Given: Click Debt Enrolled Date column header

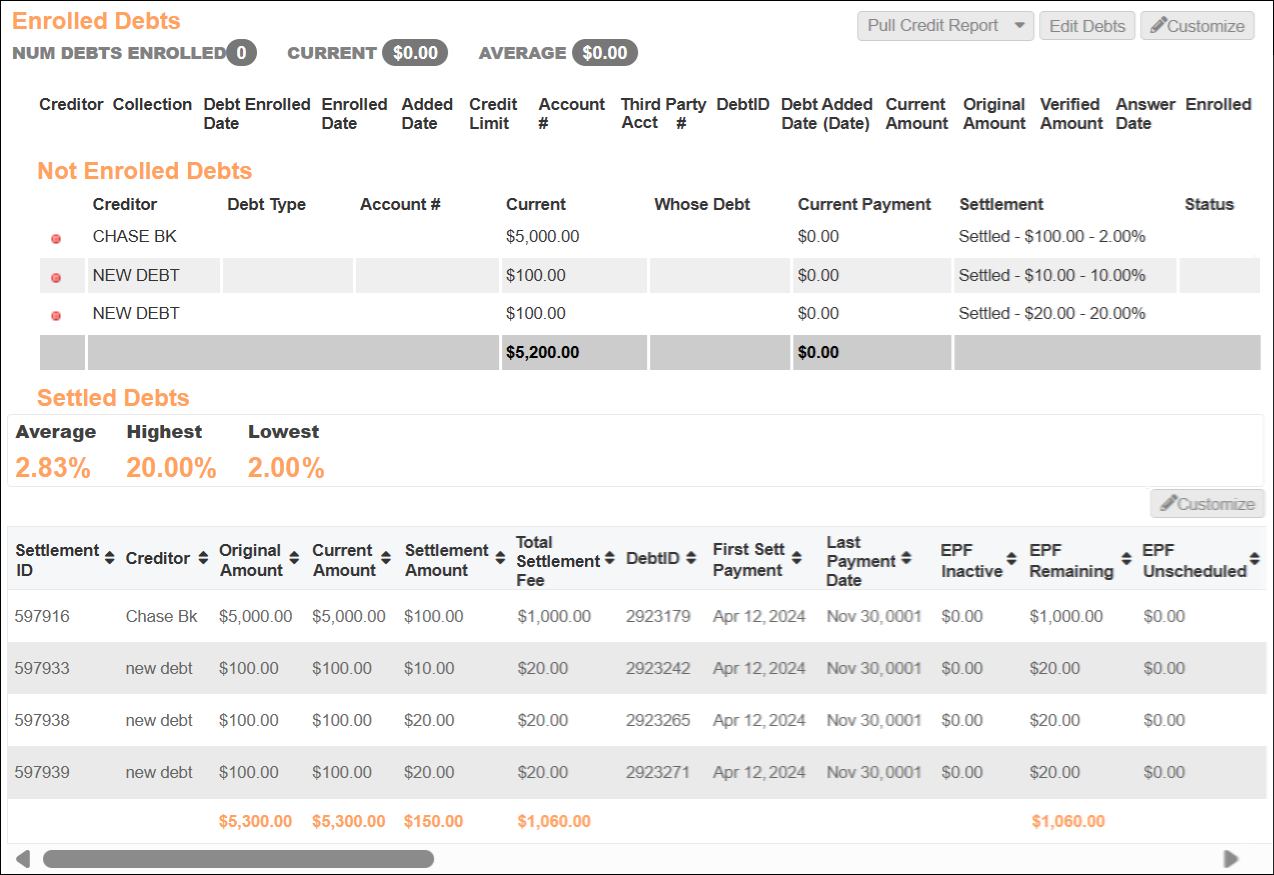Looking at the screenshot, I should click(258, 114).
